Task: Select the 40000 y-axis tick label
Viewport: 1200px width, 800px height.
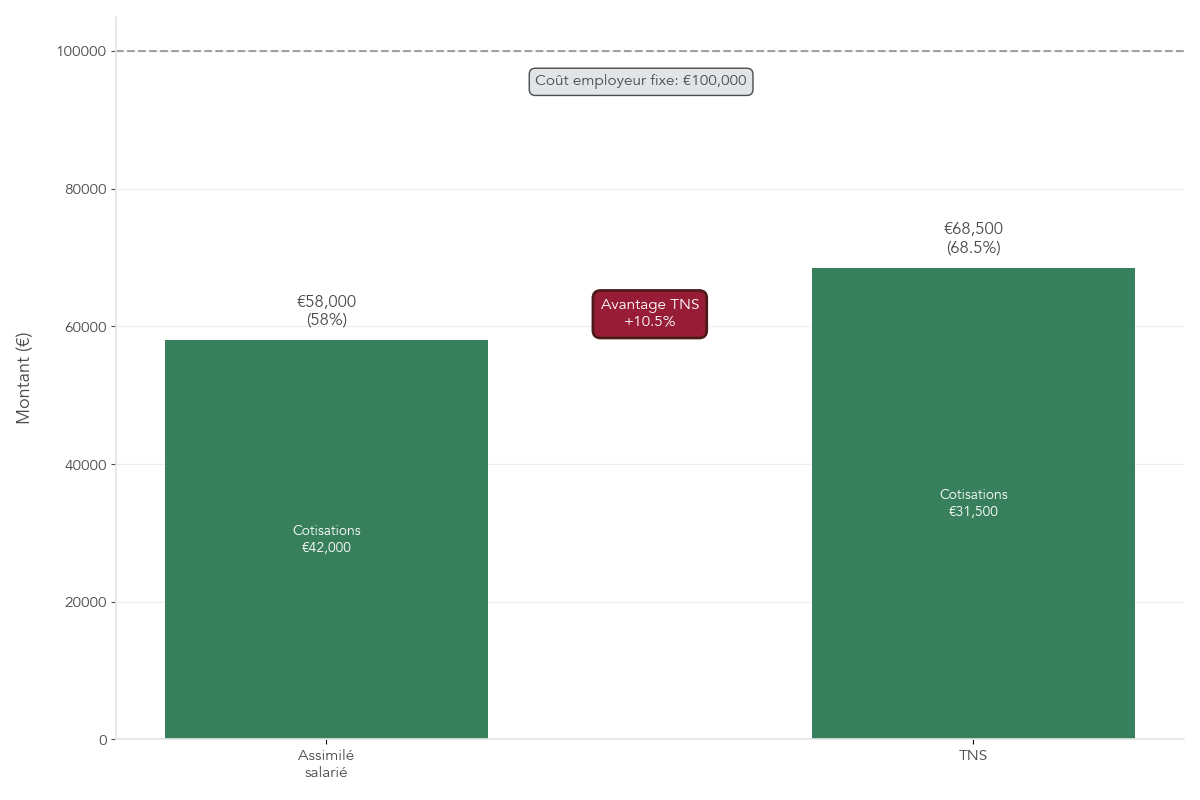Action: (85, 465)
